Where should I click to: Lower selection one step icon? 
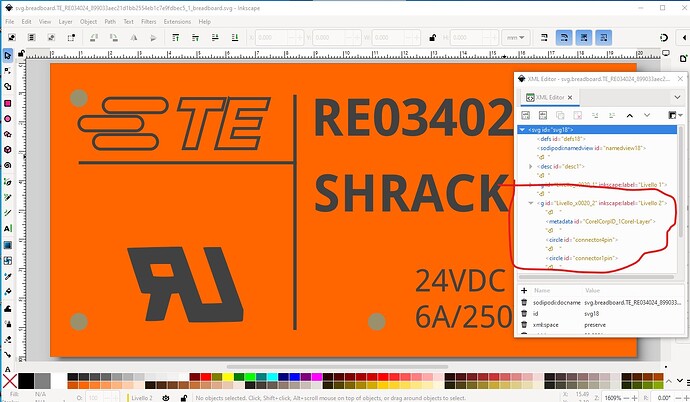click(215, 37)
